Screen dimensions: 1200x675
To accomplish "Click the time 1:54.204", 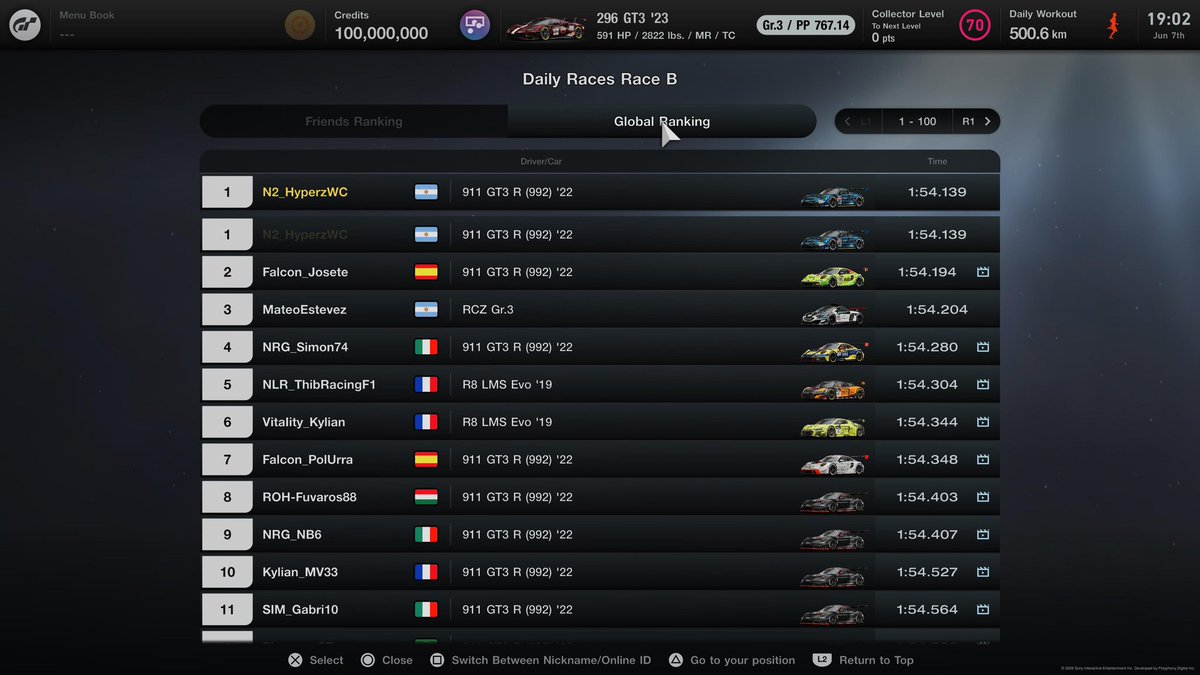I will pyautogui.click(x=937, y=310).
